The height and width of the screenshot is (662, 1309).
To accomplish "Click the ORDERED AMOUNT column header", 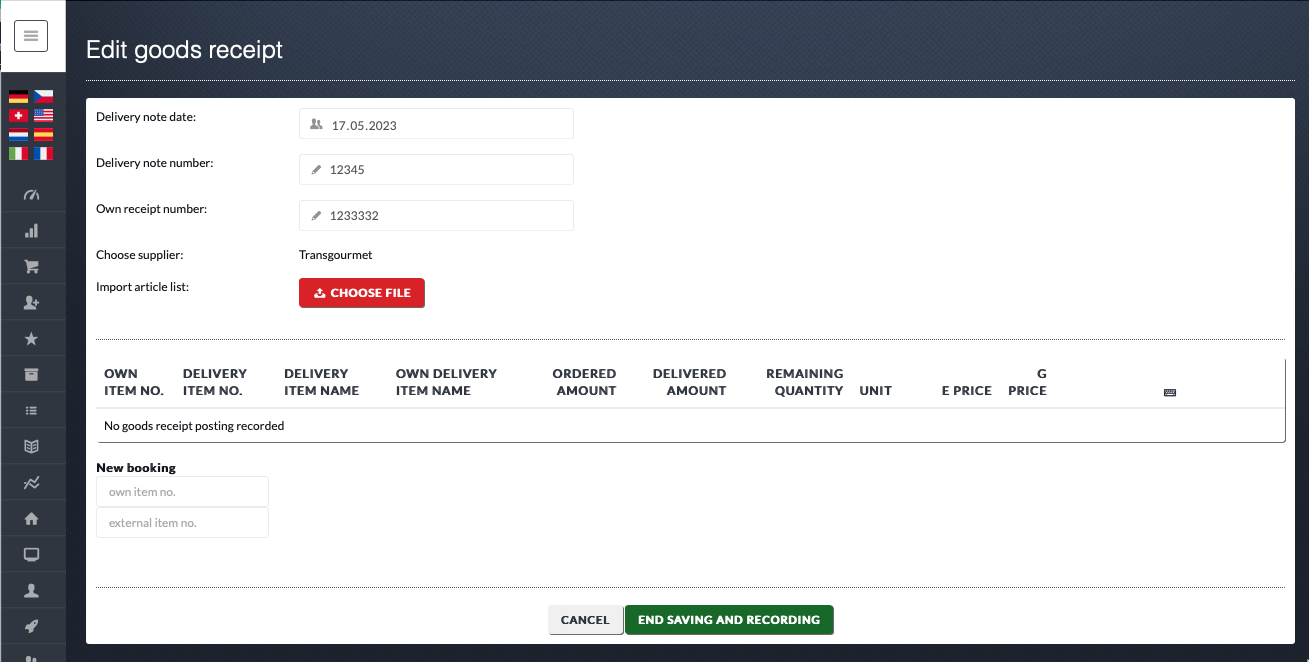I will pos(585,382).
